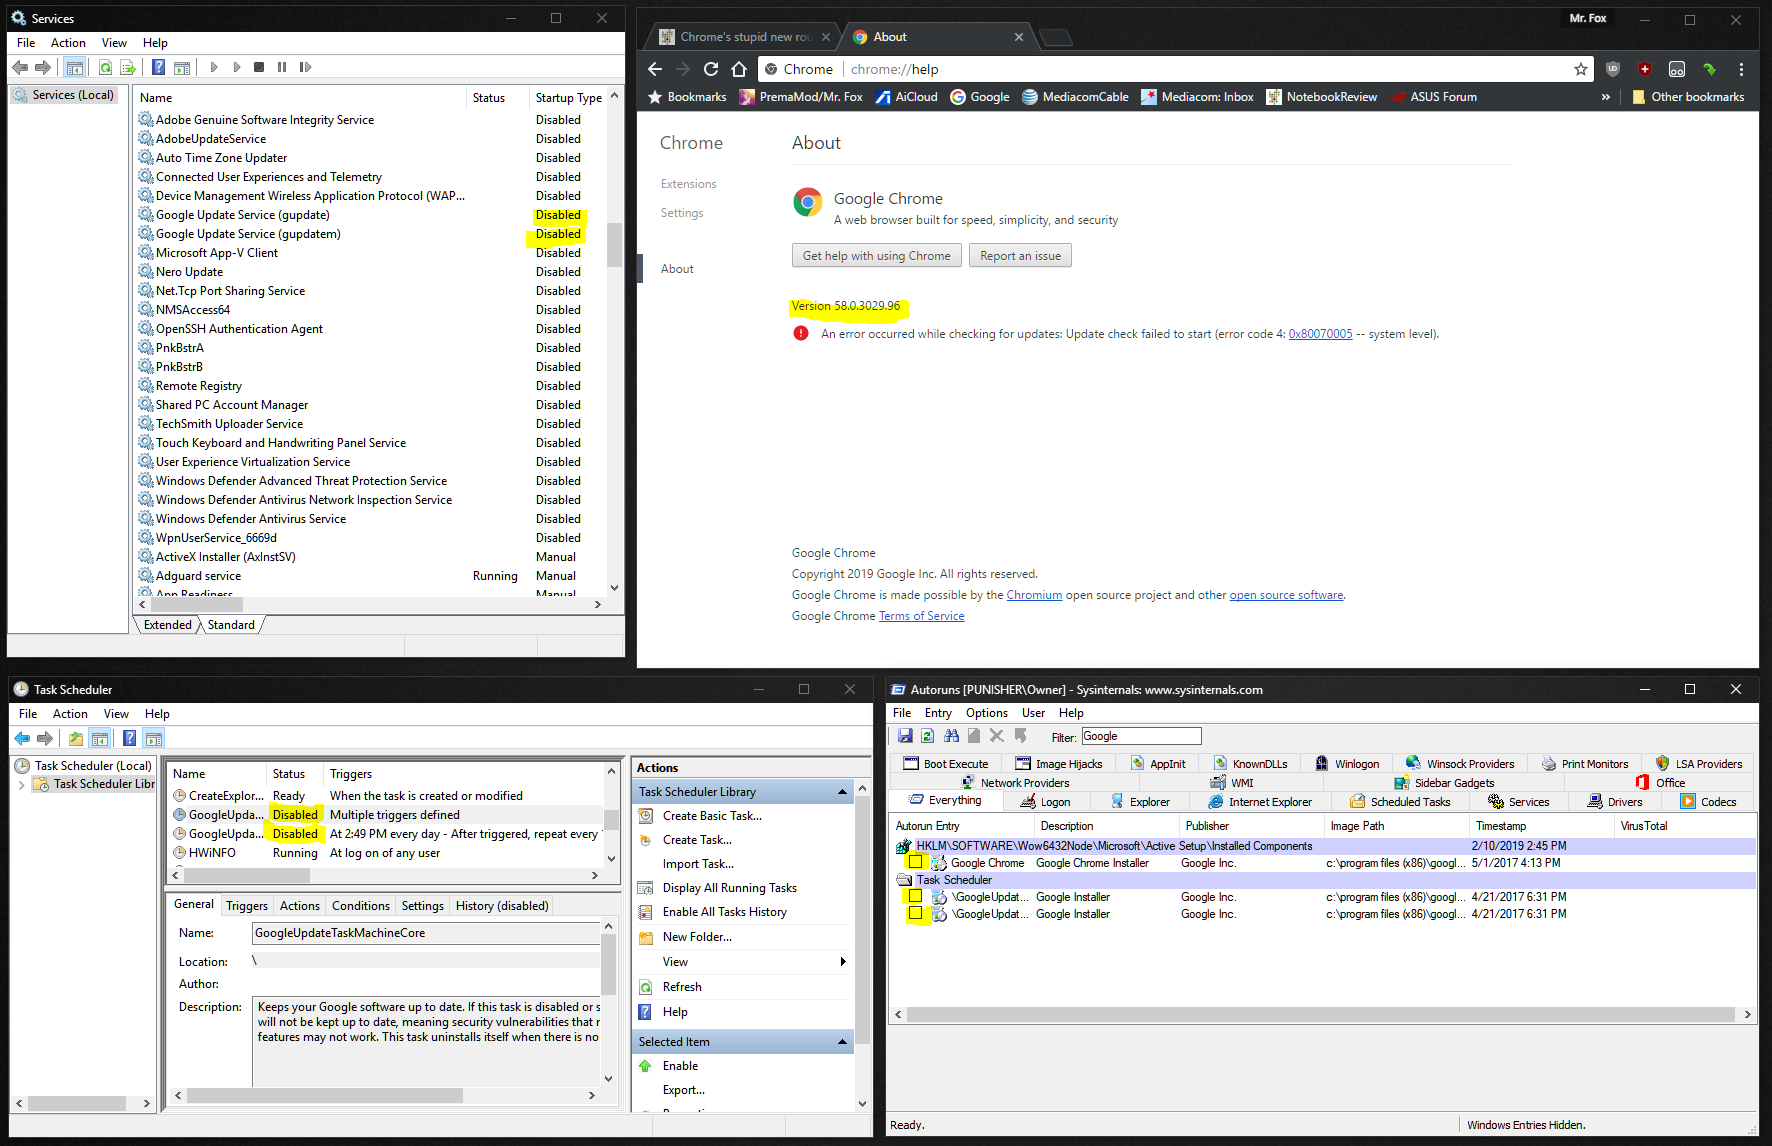Switch to Standard tab in Services

point(231,625)
